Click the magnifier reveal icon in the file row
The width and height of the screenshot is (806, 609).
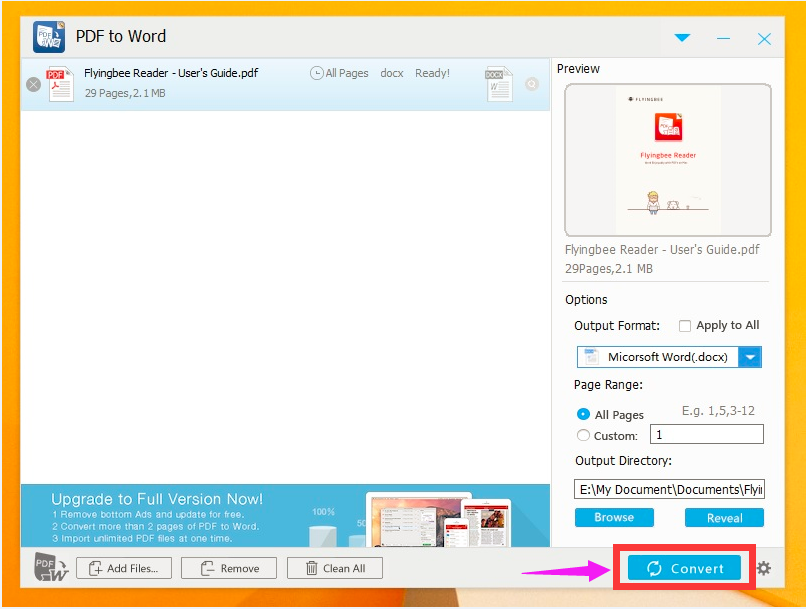click(532, 84)
